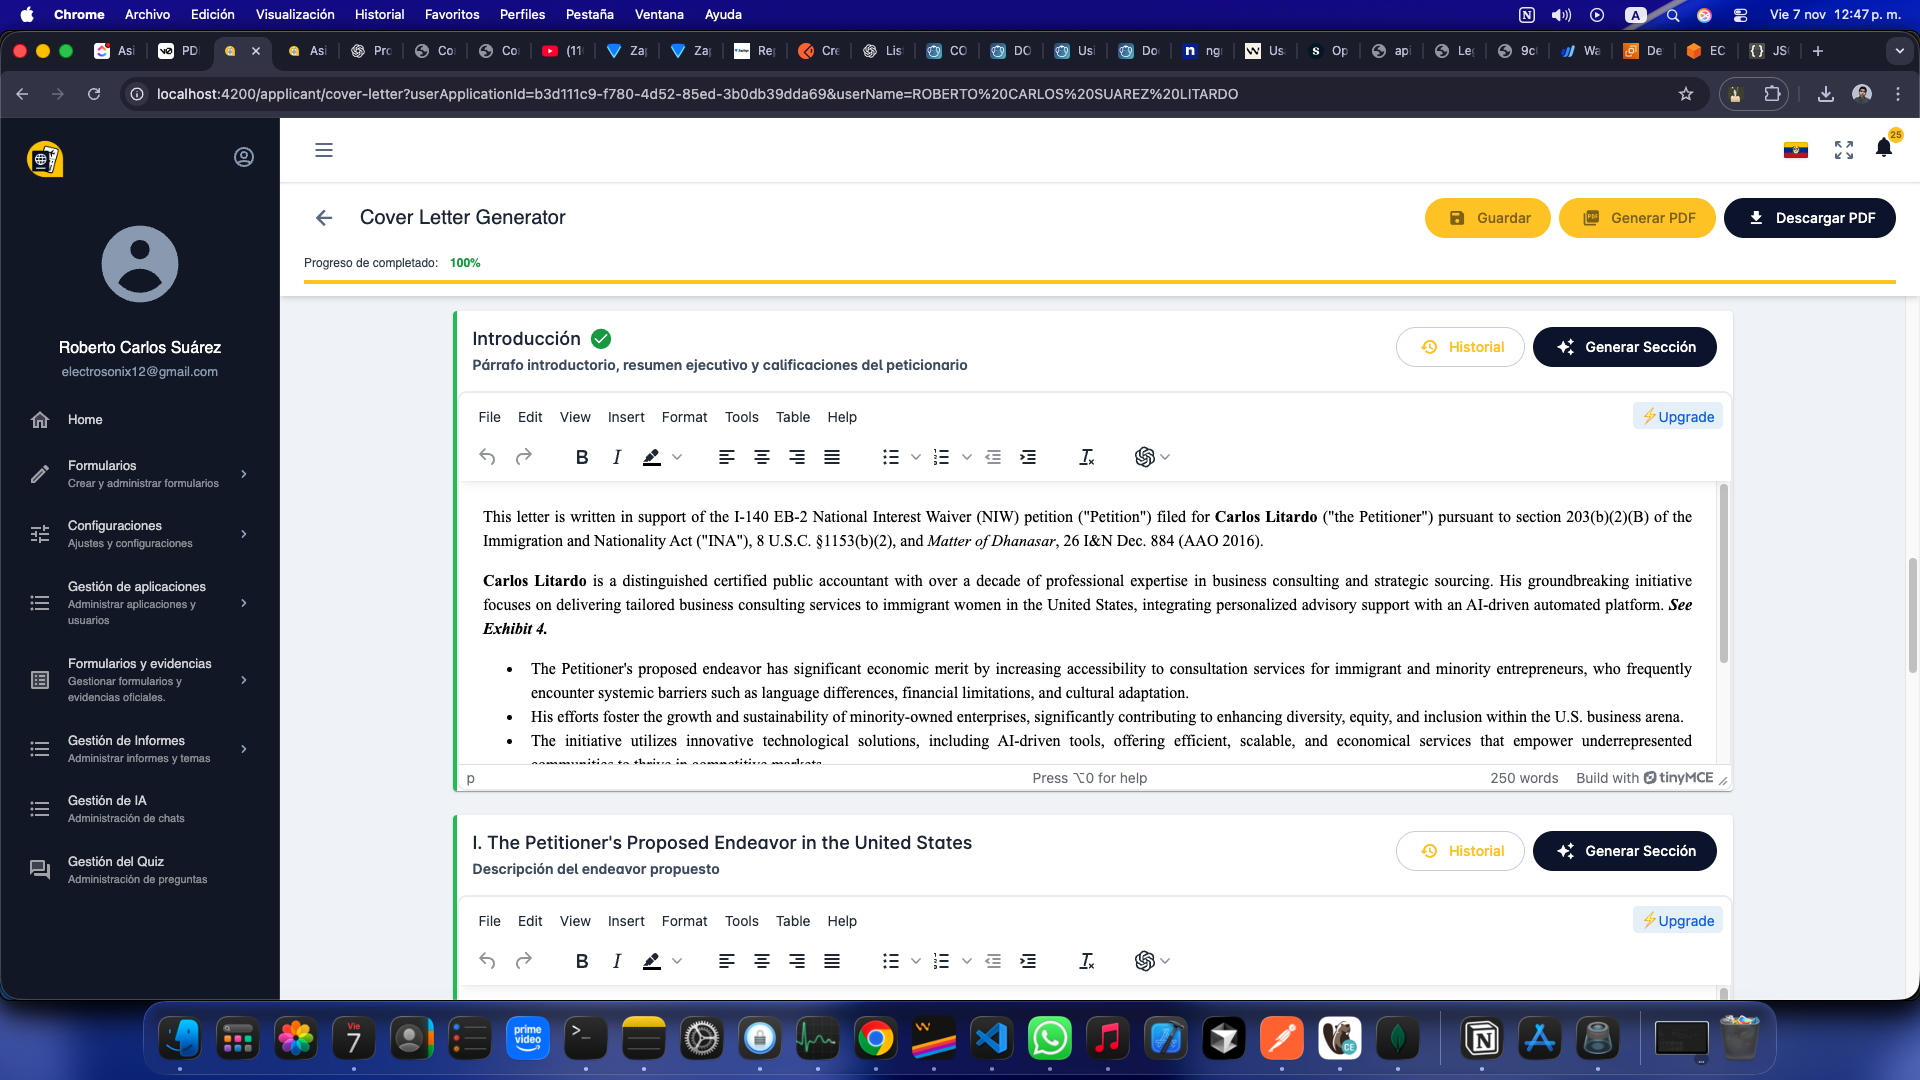The height and width of the screenshot is (1080, 1920).
Task: Click the Bold icon in Introducción editor
Action: pos(582,457)
